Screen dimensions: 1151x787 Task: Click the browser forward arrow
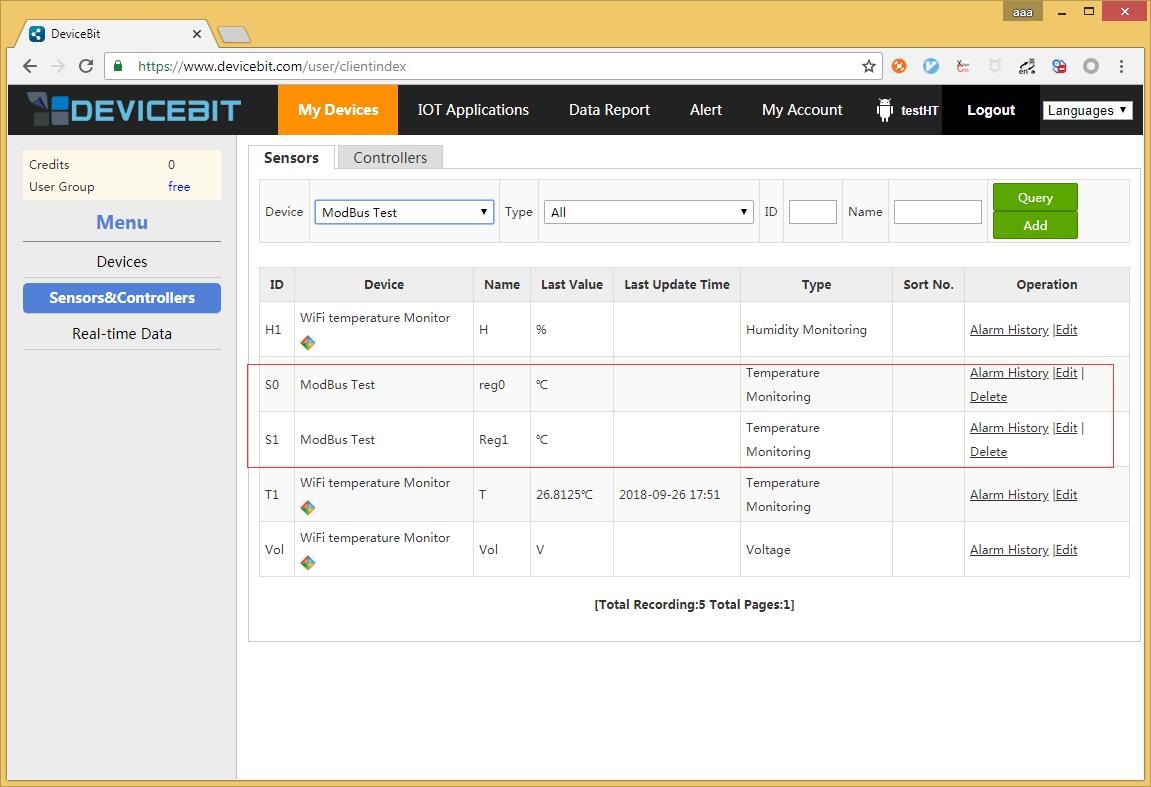pos(58,66)
